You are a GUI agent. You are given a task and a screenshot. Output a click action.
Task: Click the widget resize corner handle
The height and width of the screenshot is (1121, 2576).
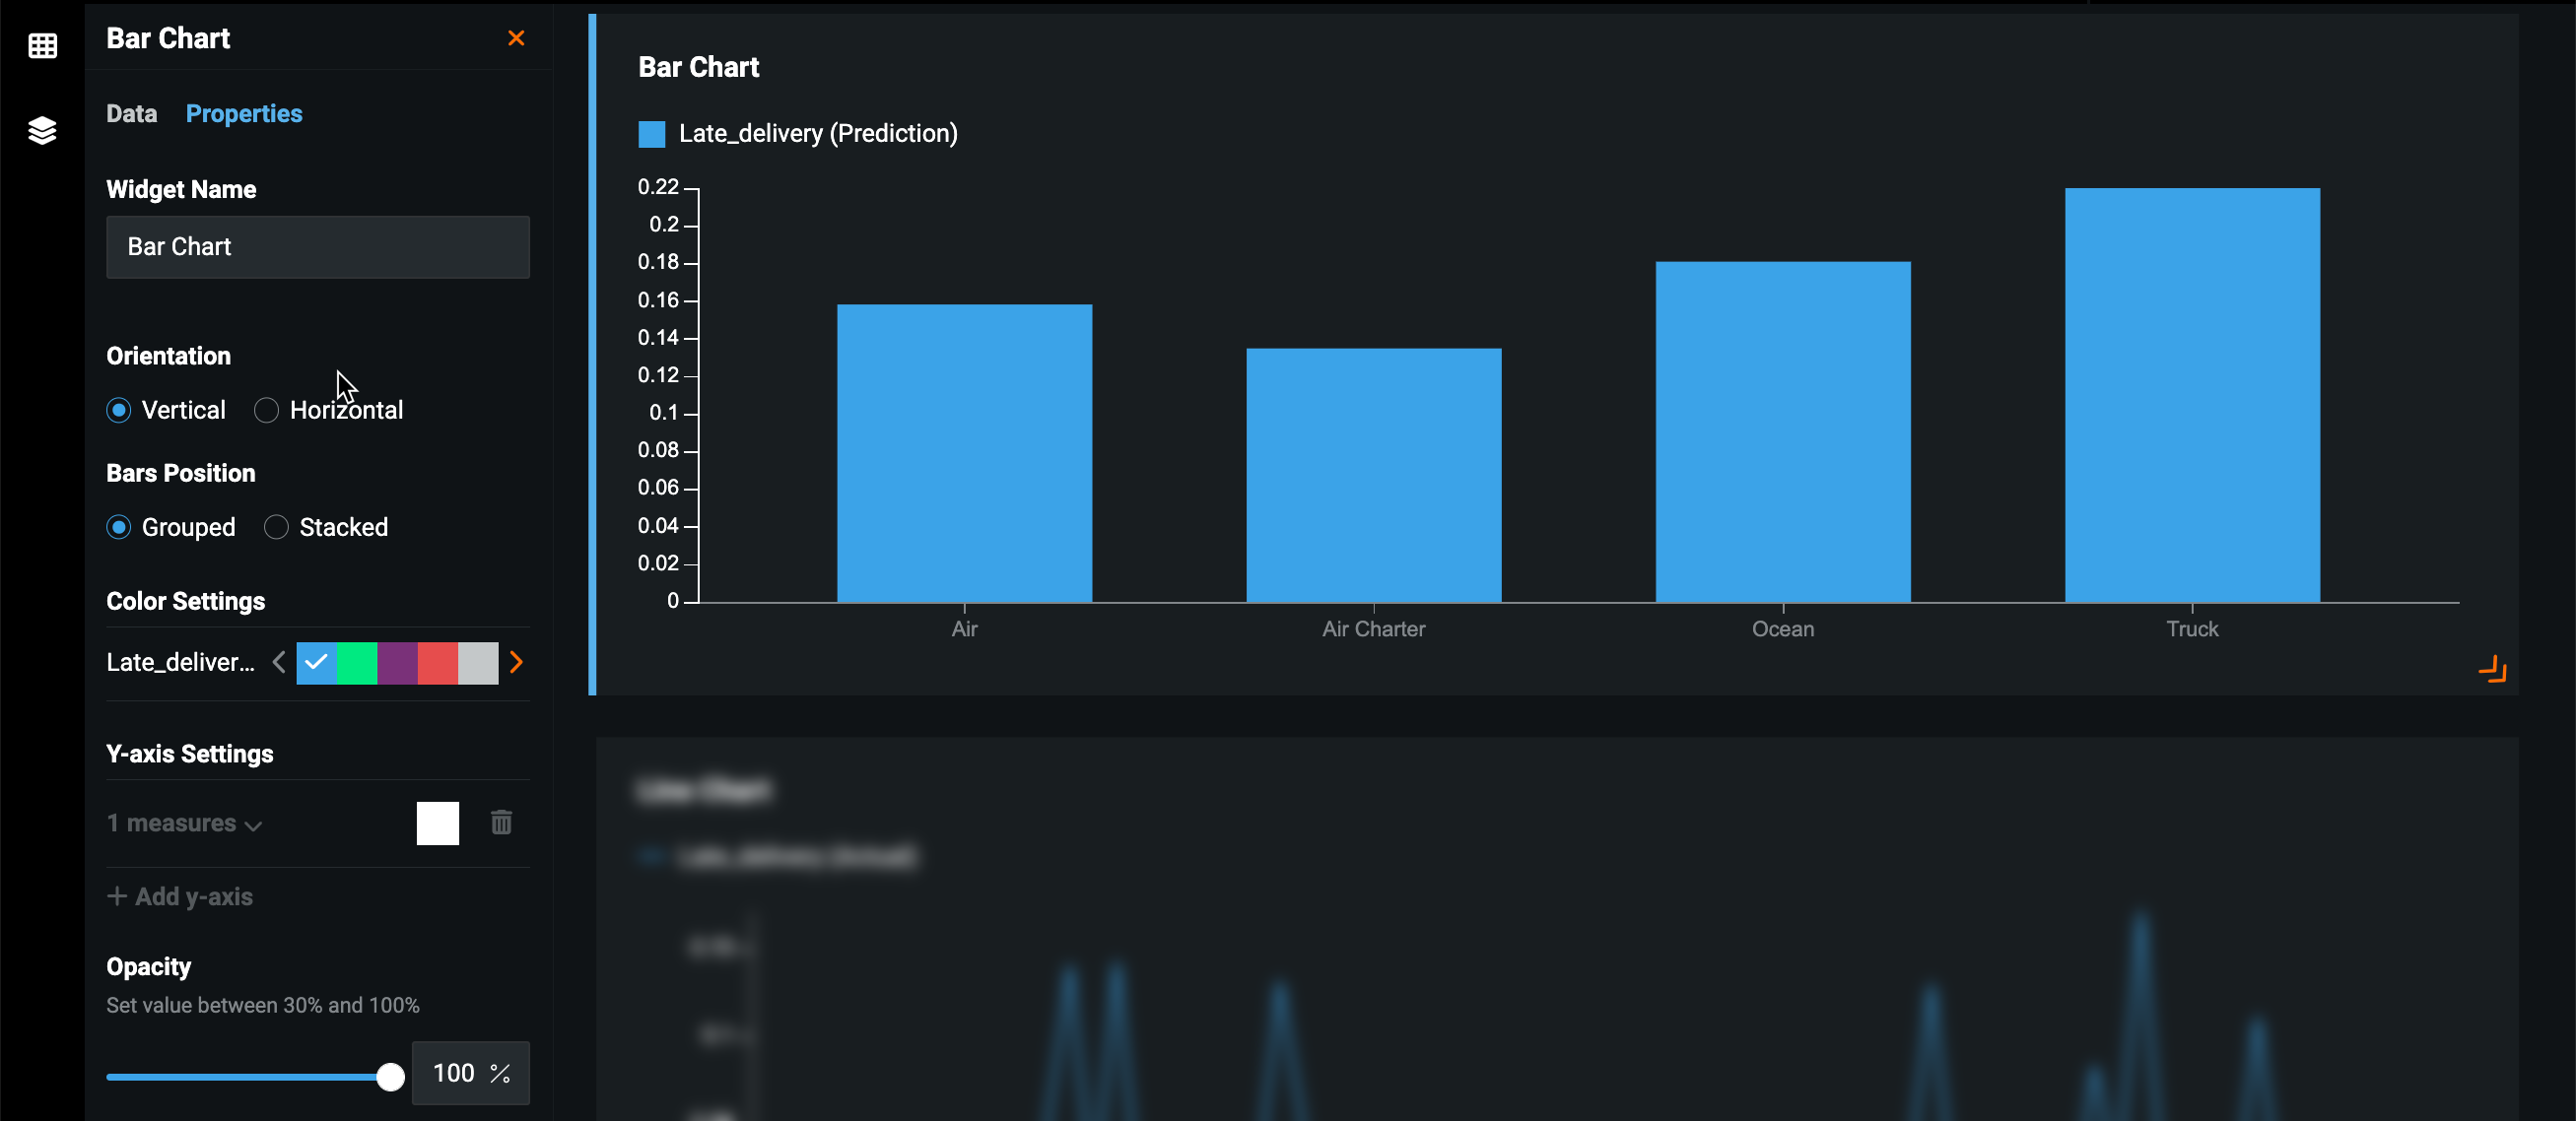tap(2492, 669)
